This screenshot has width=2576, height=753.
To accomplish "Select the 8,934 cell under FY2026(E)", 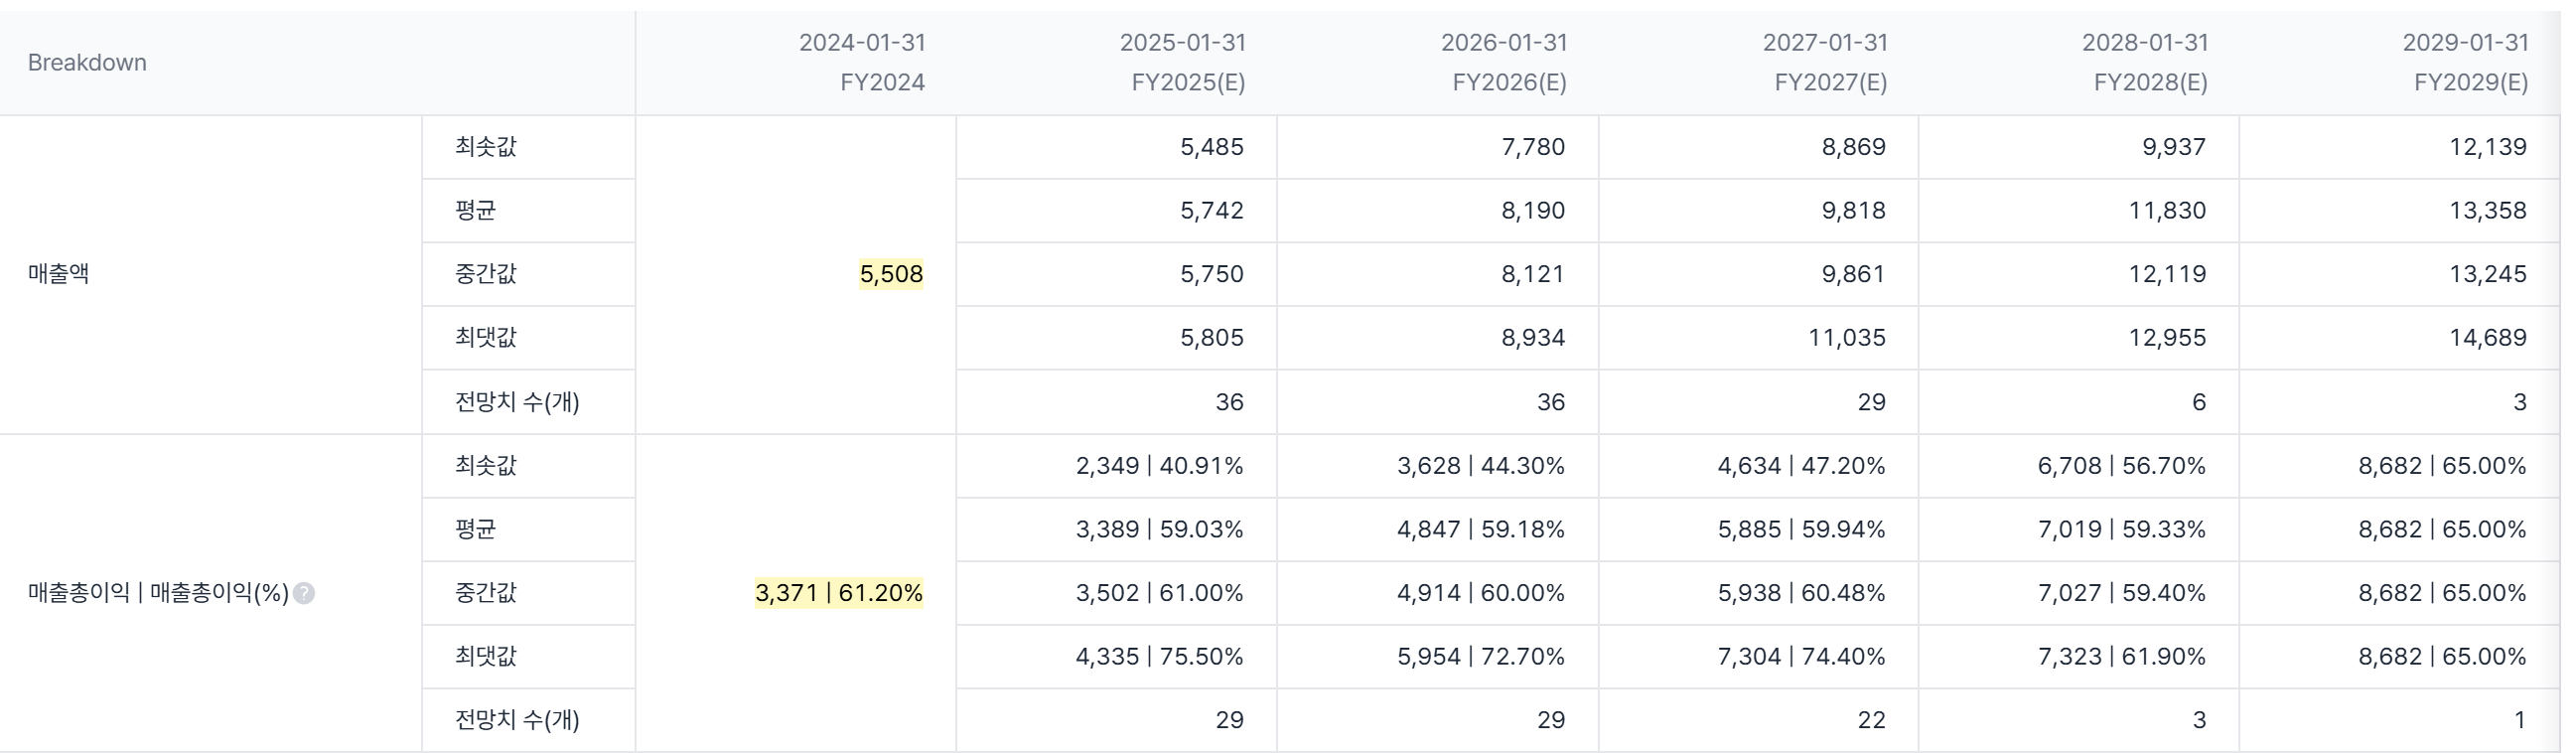I will tap(1532, 338).
